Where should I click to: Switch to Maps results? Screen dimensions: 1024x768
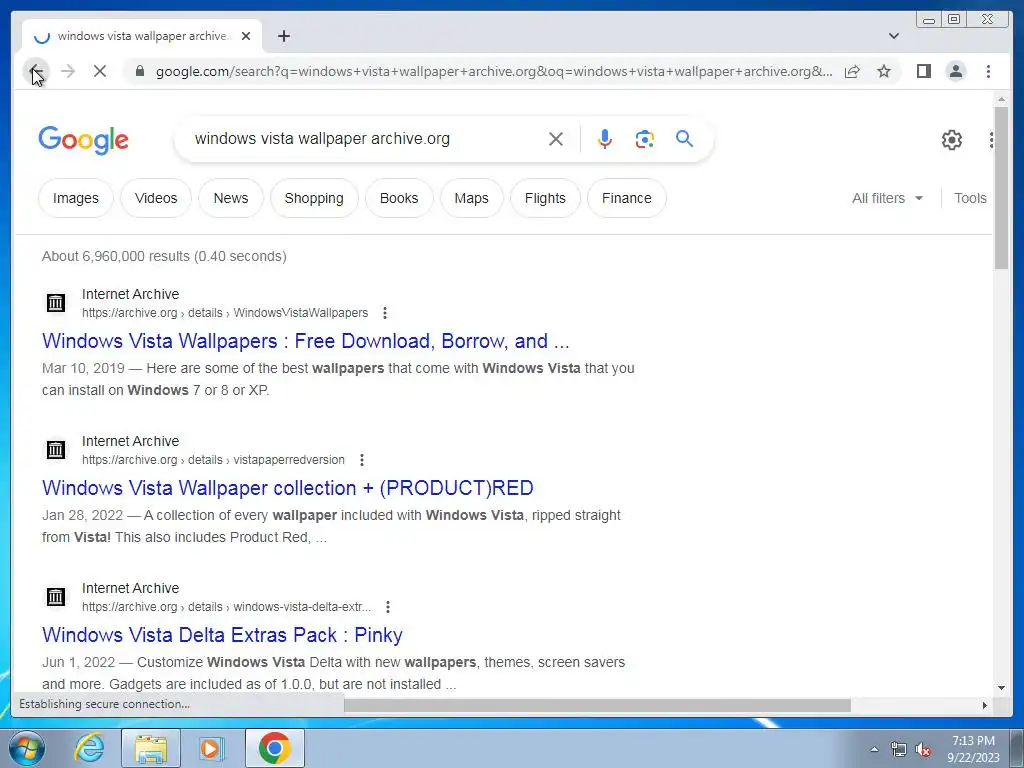472,198
